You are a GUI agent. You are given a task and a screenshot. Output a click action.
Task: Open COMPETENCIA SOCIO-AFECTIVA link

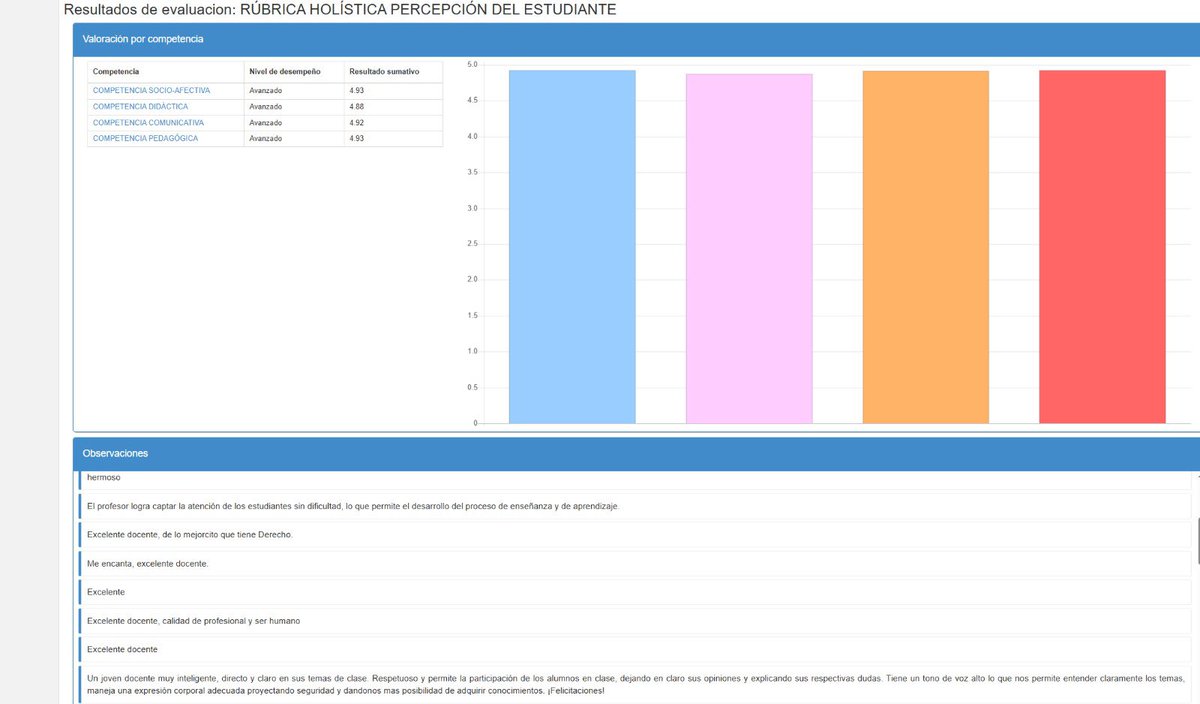(x=151, y=90)
